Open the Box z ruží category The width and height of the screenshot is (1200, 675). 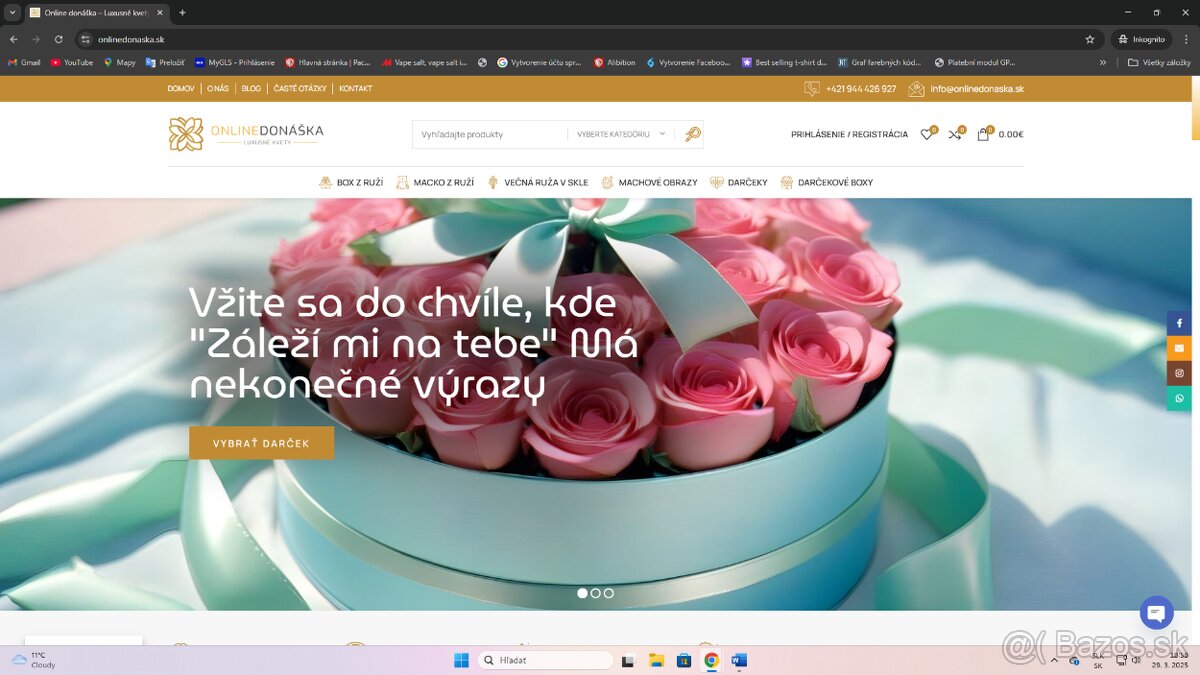pyautogui.click(x=351, y=183)
